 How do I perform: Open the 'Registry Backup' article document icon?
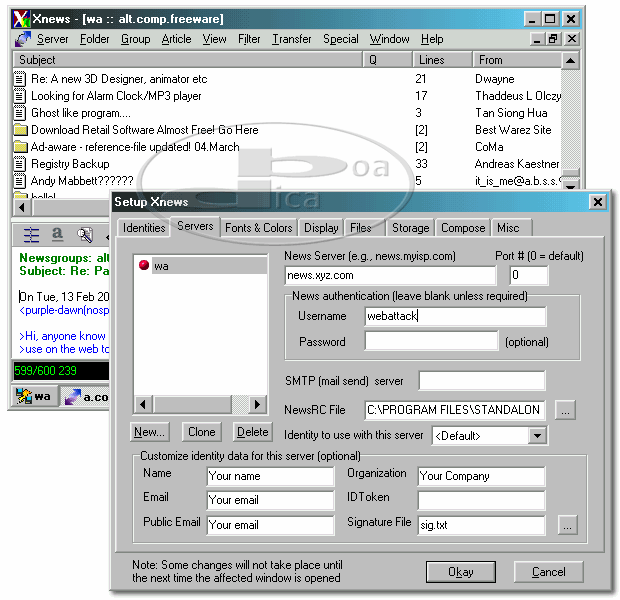coord(20,164)
